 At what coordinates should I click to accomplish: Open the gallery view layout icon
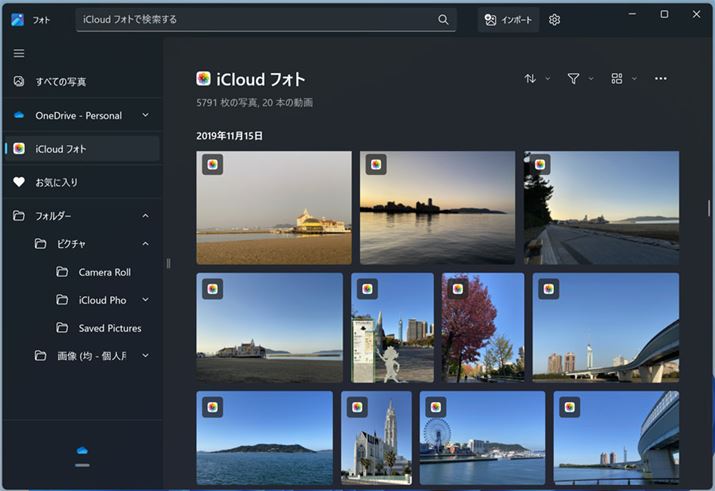[617, 79]
